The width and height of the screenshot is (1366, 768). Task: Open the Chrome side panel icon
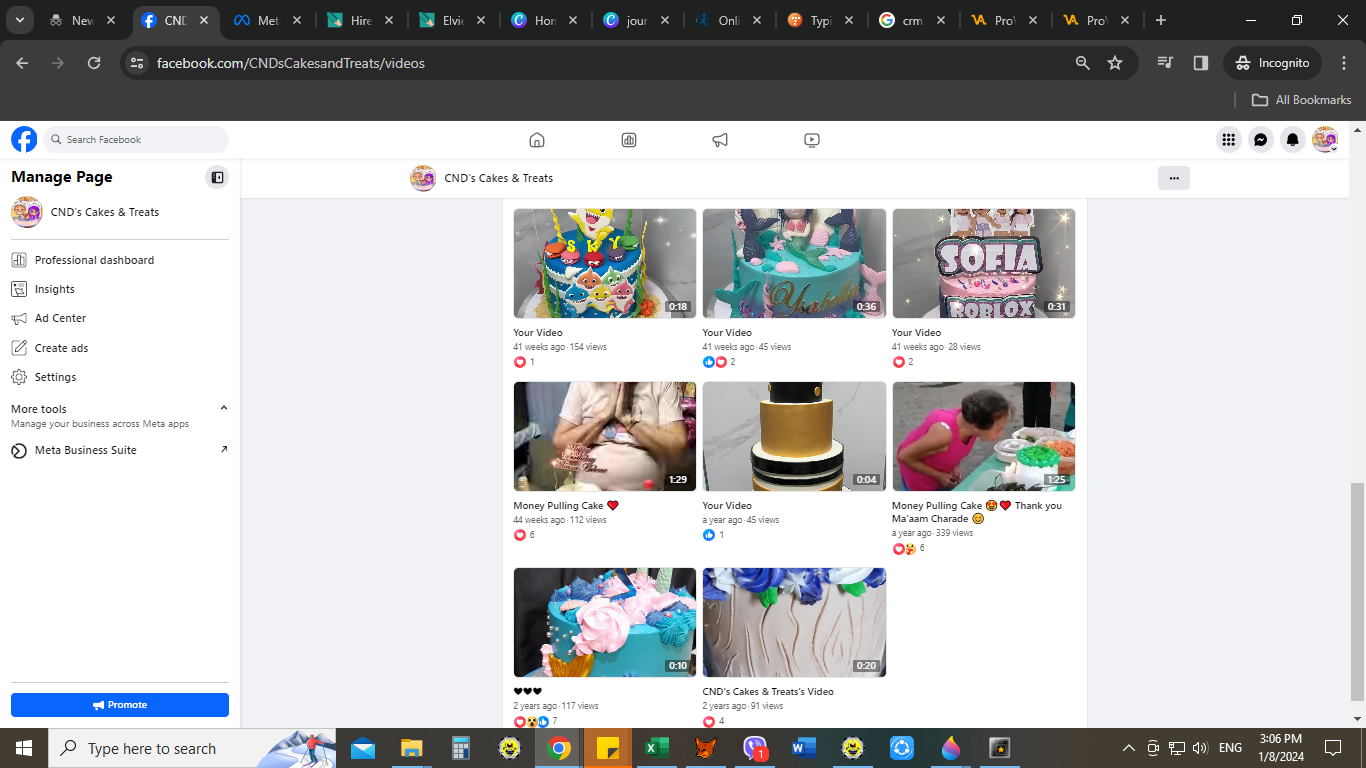point(1201,63)
